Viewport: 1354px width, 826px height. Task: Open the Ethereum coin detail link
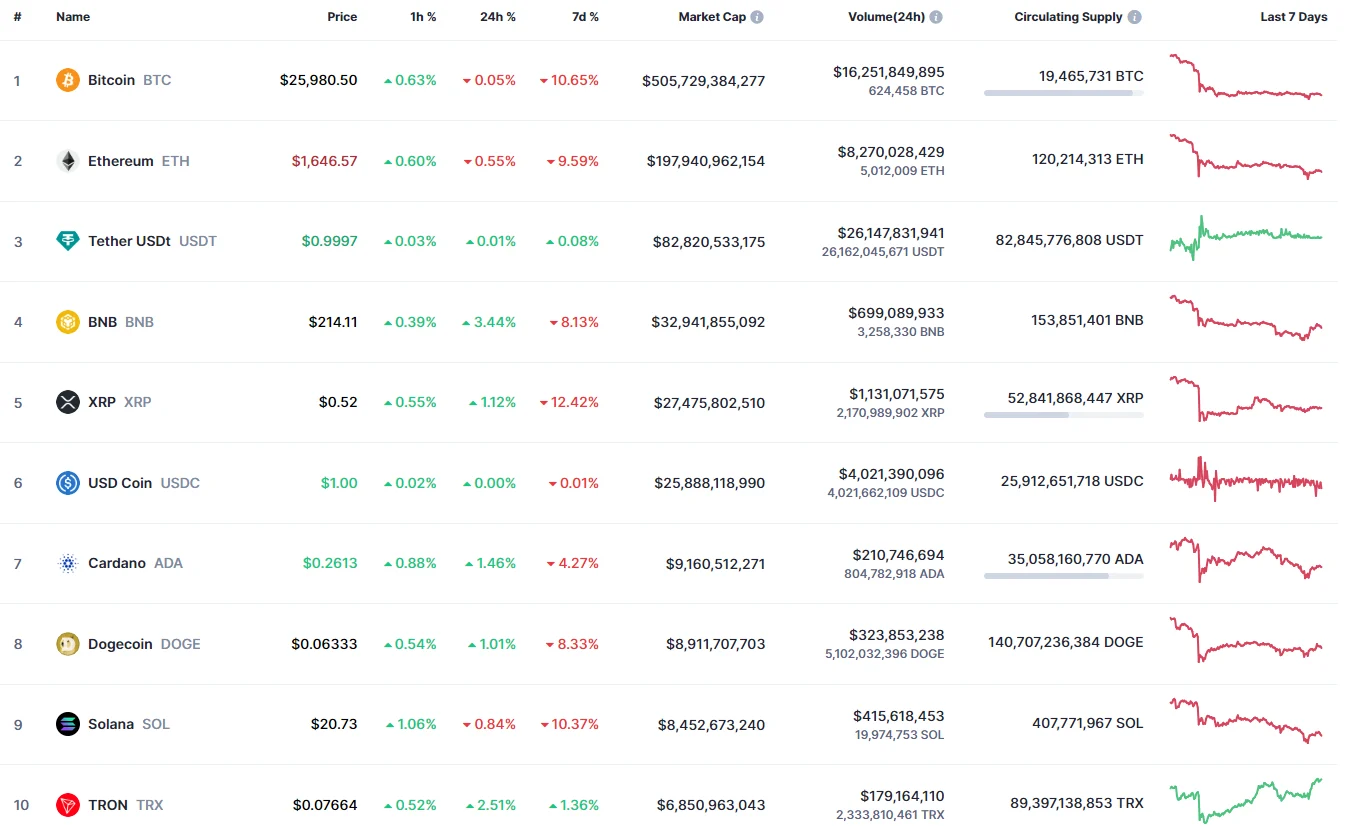pyautogui.click(x=120, y=161)
